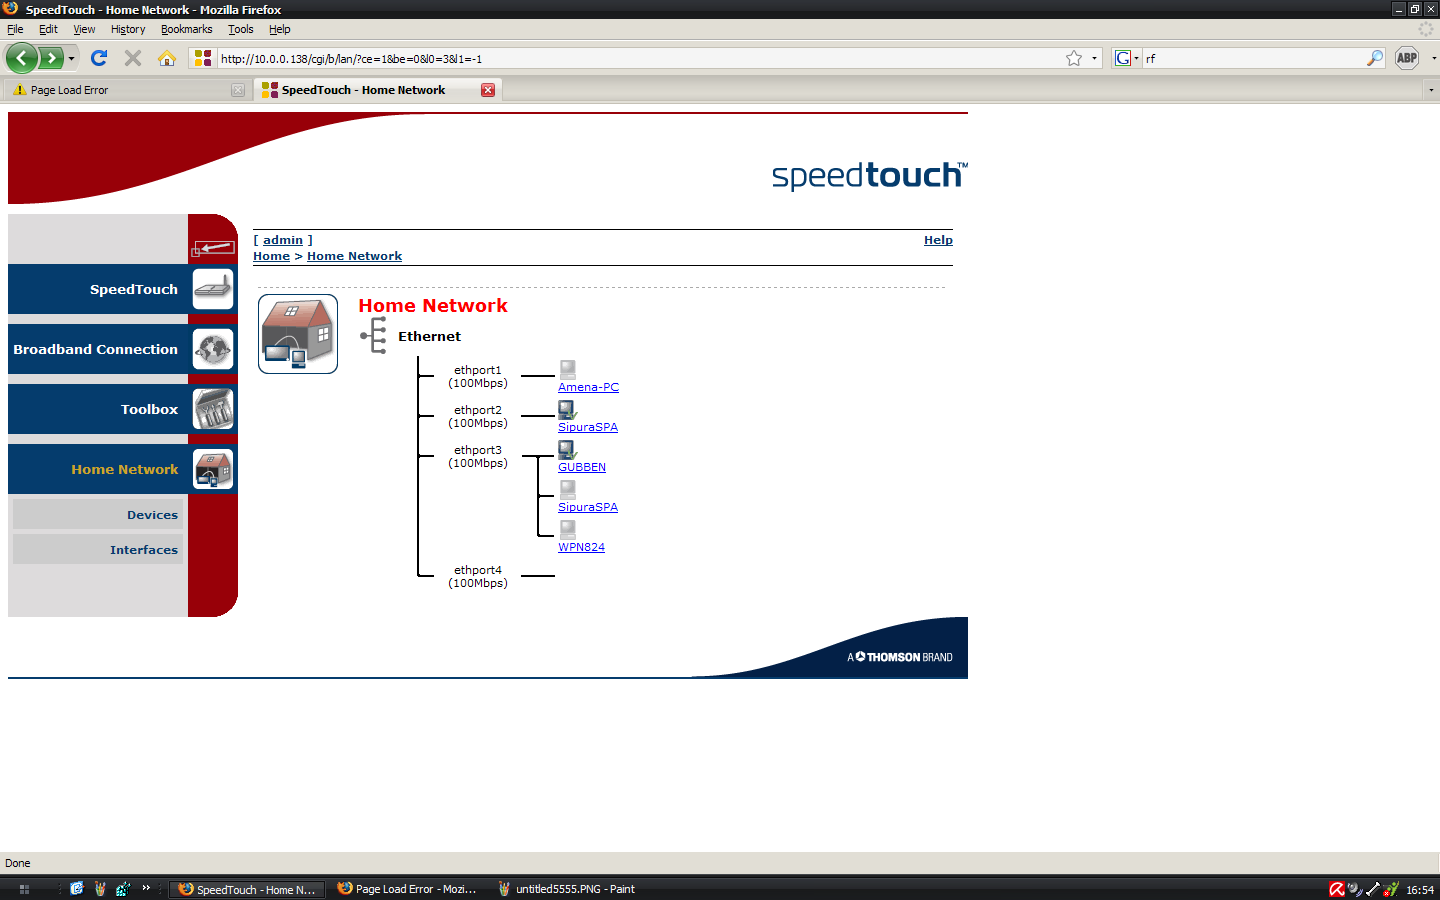Open the back/forward history dropdown

[x=71, y=59]
